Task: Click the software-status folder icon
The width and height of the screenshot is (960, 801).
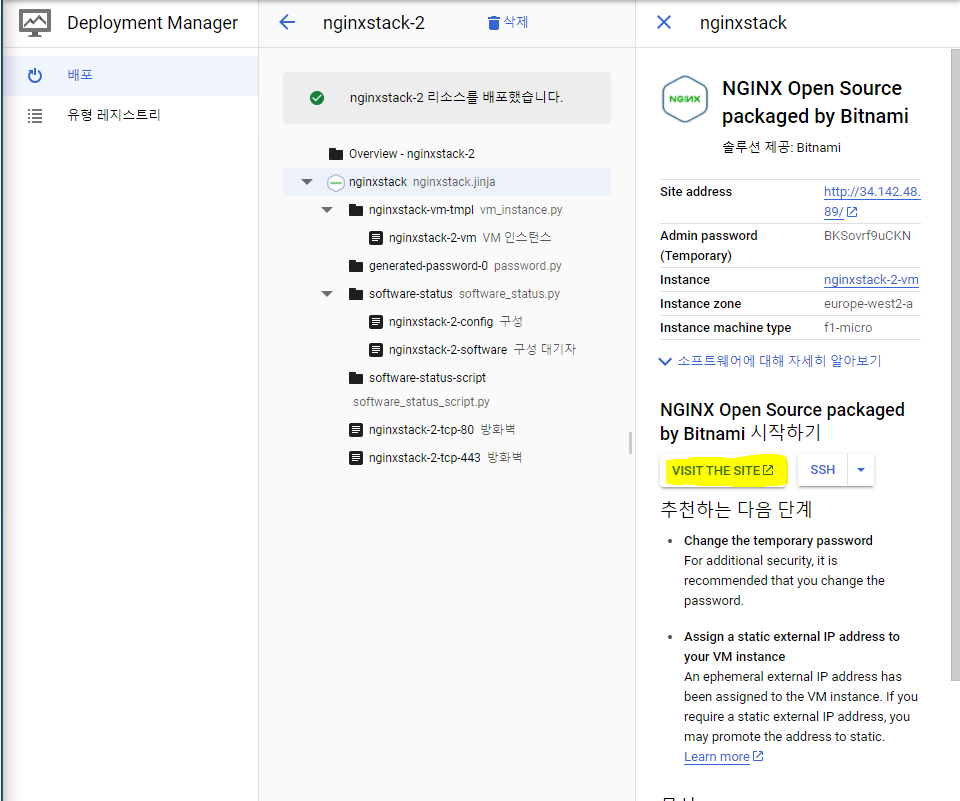Action: tap(356, 294)
